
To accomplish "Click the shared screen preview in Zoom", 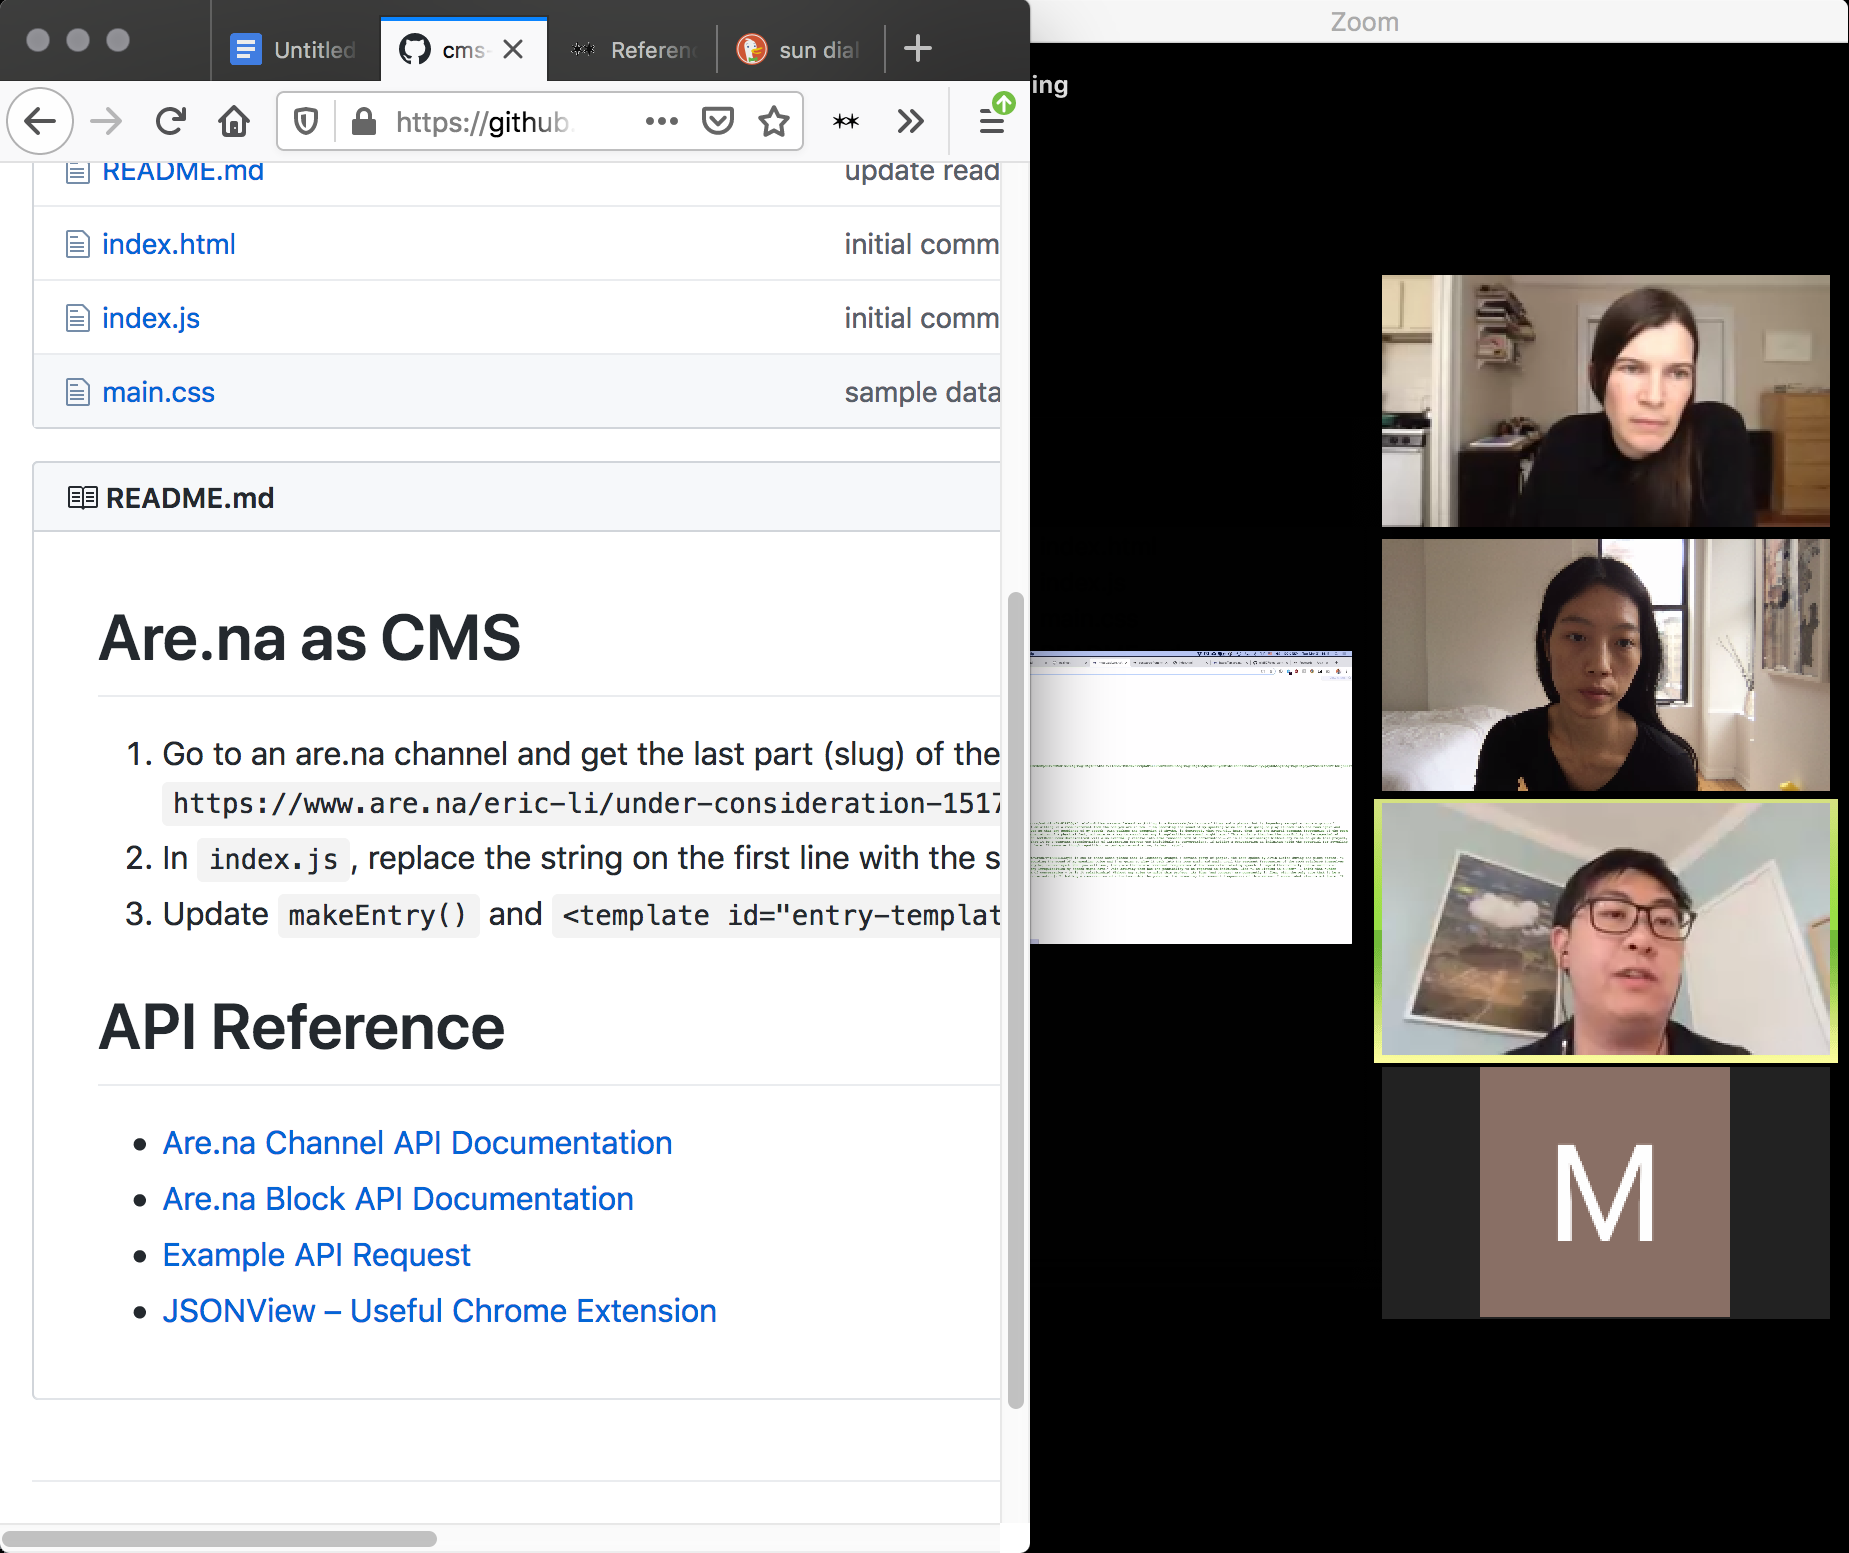I will (x=1191, y=797).
